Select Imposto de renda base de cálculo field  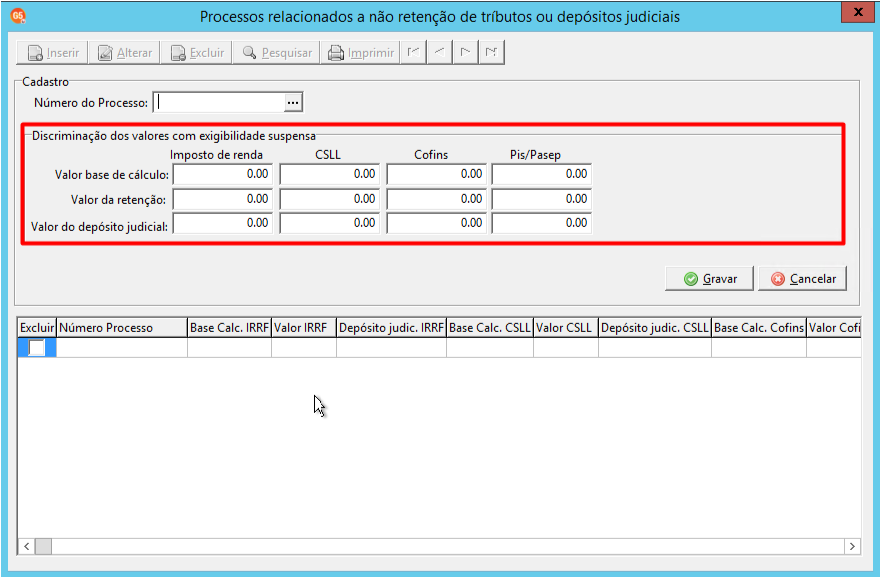[222, 174]
